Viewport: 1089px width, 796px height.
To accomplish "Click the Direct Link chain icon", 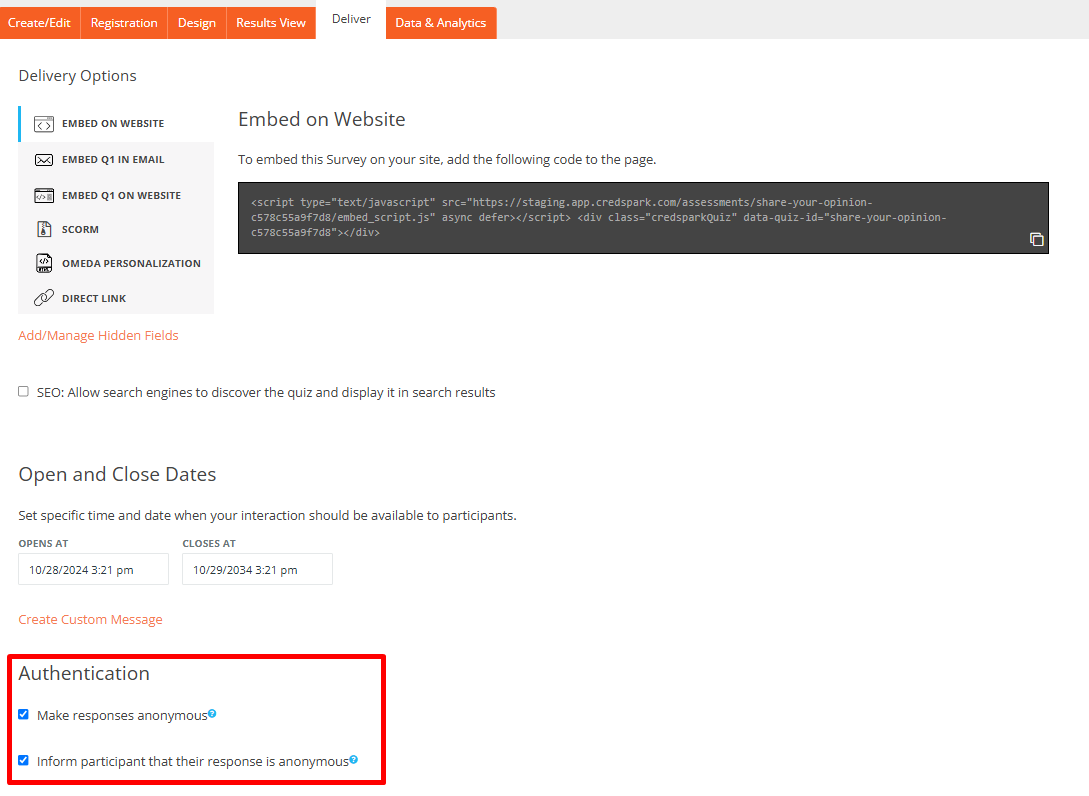I will click(44, 298).
